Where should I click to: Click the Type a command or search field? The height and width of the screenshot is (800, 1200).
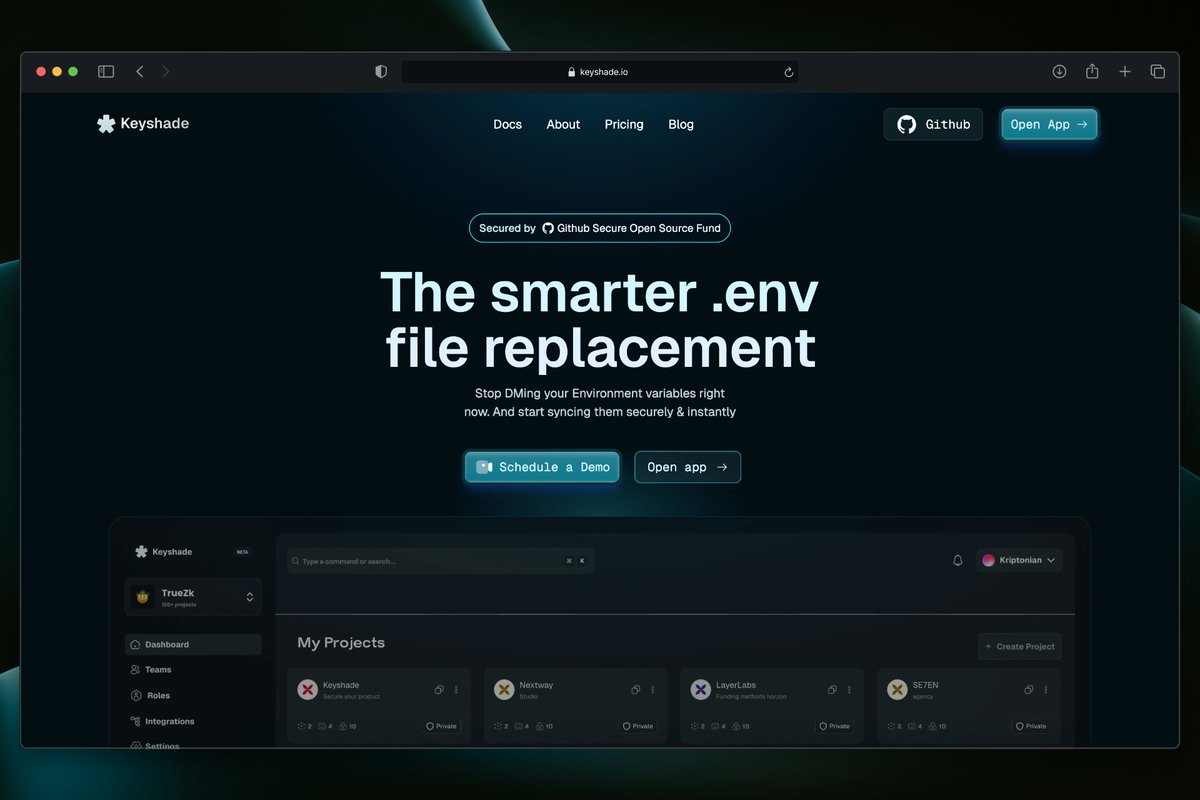point(440,561)
